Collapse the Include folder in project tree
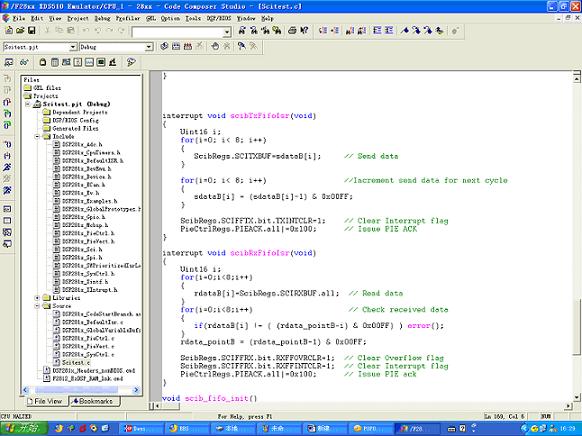This screenshot has height=436, width=582. (37, 137)
